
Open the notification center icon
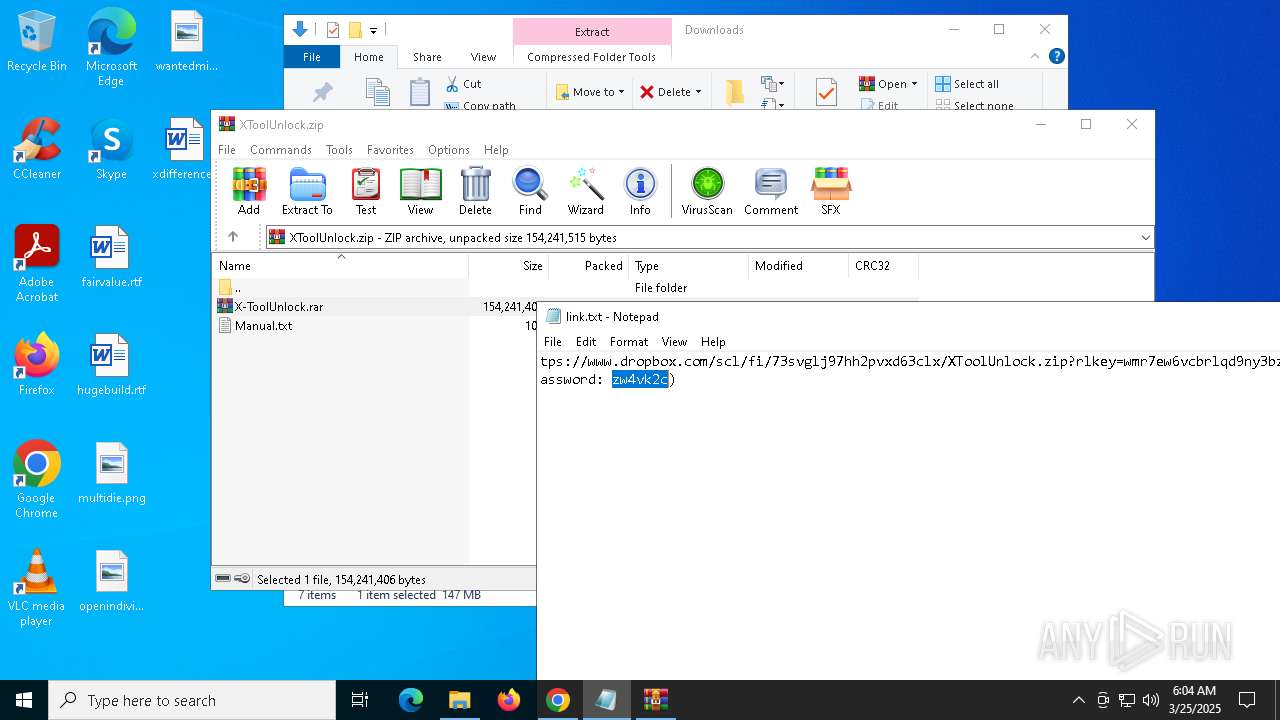pos(1247,700)
